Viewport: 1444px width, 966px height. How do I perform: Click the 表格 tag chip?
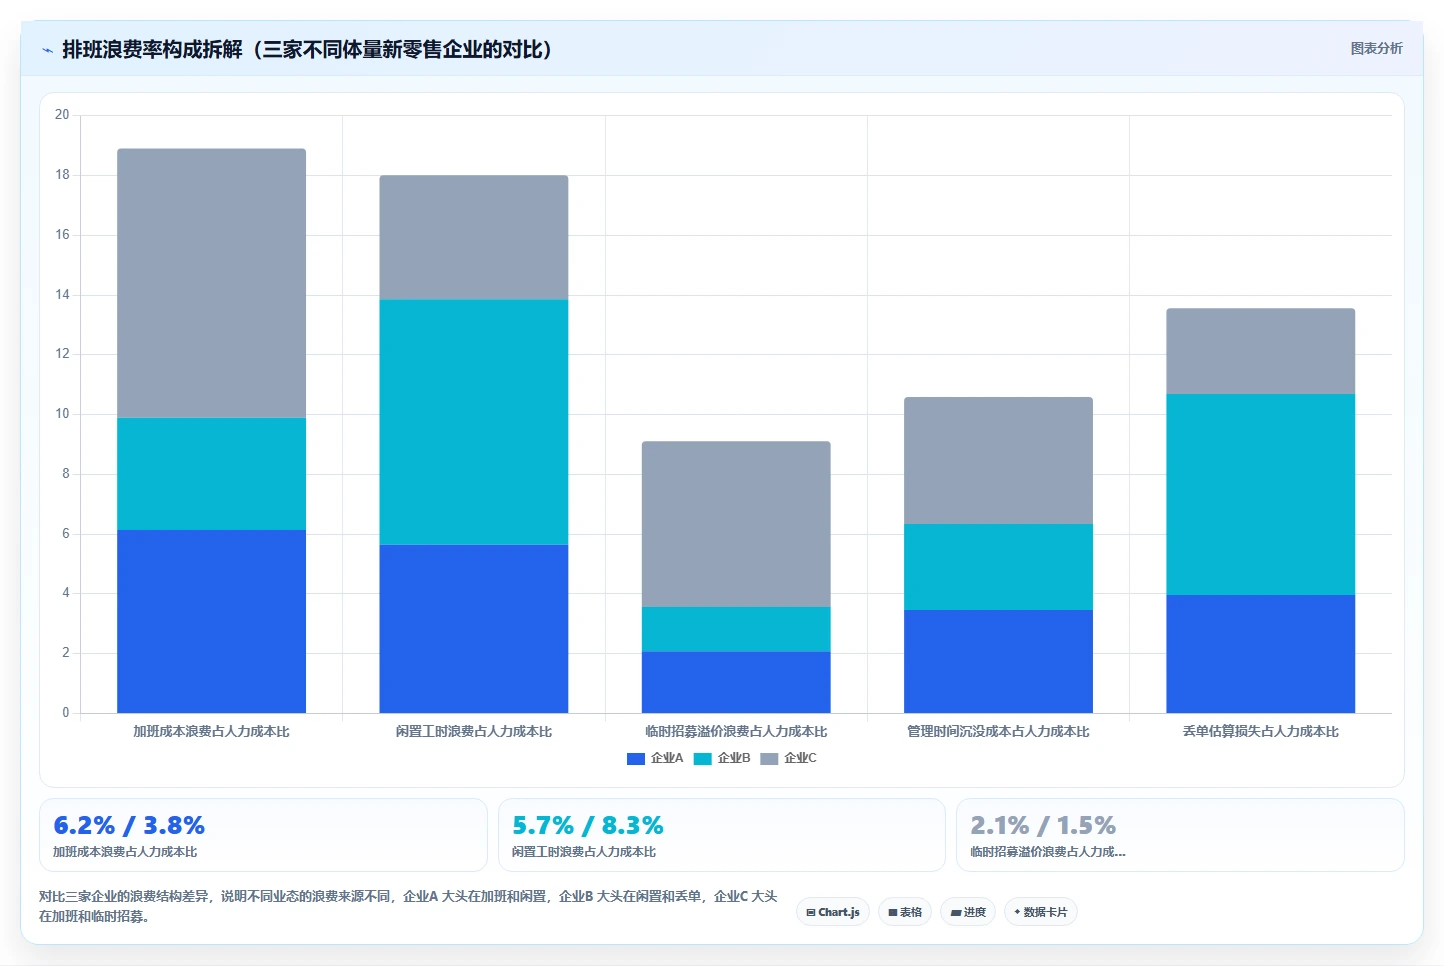coord(905,912)
